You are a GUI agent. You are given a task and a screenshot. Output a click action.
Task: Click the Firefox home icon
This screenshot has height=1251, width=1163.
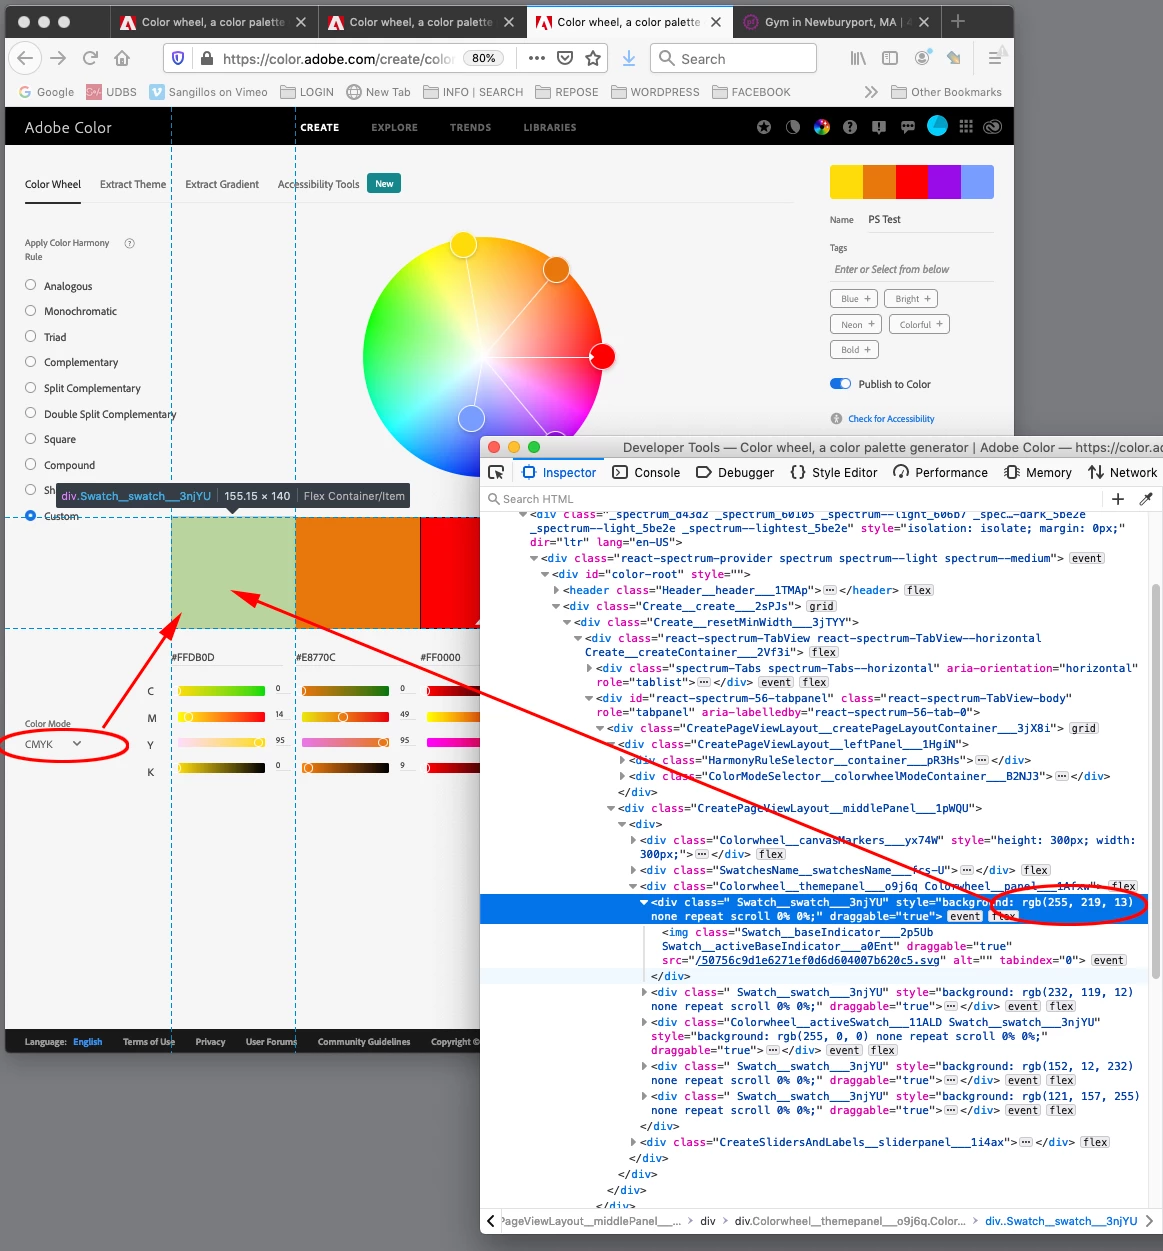click(x=122, y=58)
